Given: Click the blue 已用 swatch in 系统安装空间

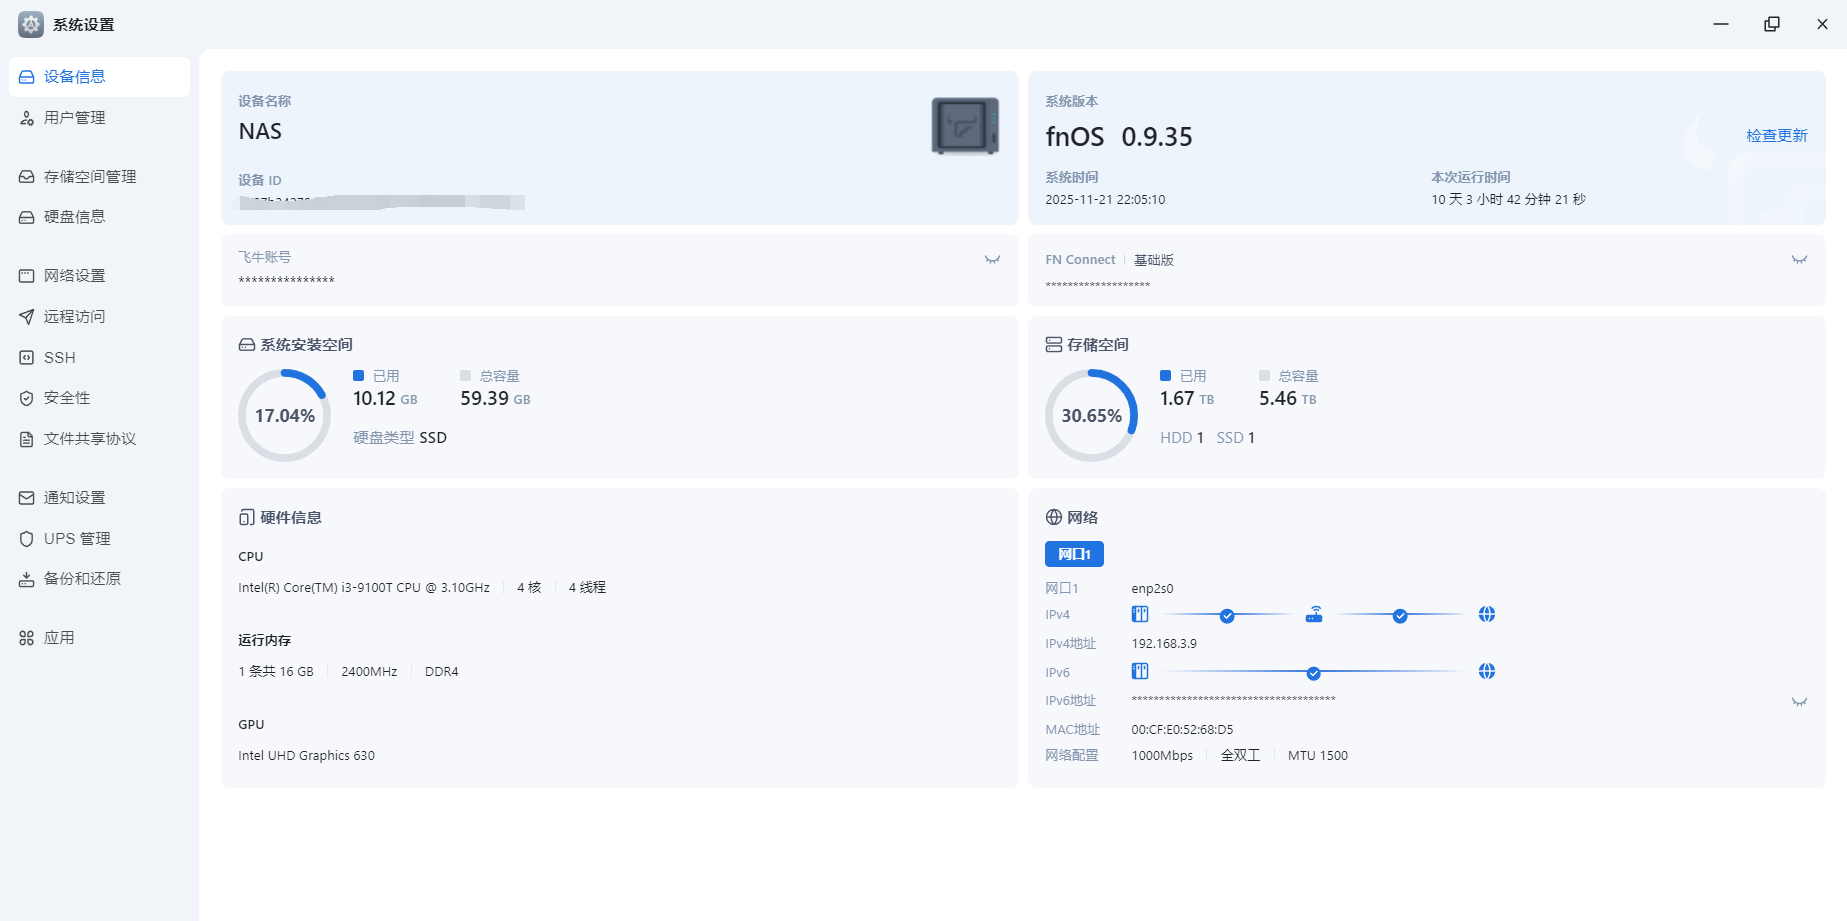Looking at the screenshot, I should click(358, 376).
